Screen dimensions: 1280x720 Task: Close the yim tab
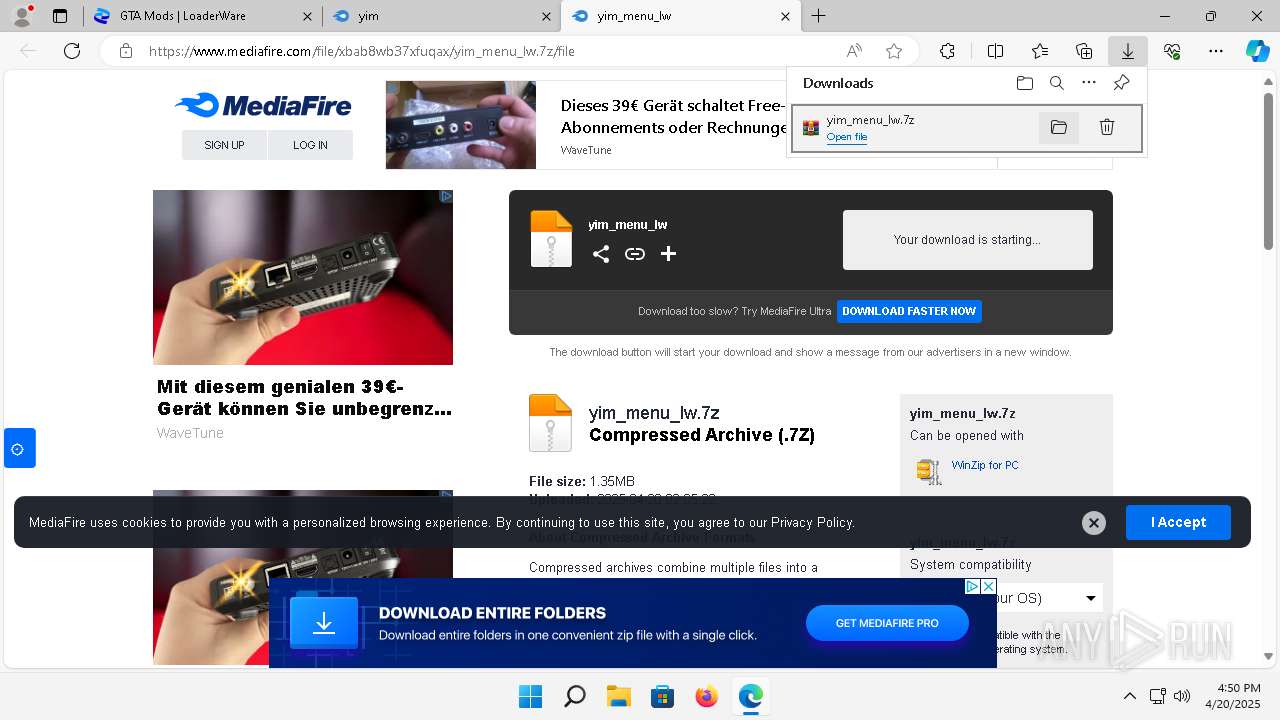(x=546, y=16)
